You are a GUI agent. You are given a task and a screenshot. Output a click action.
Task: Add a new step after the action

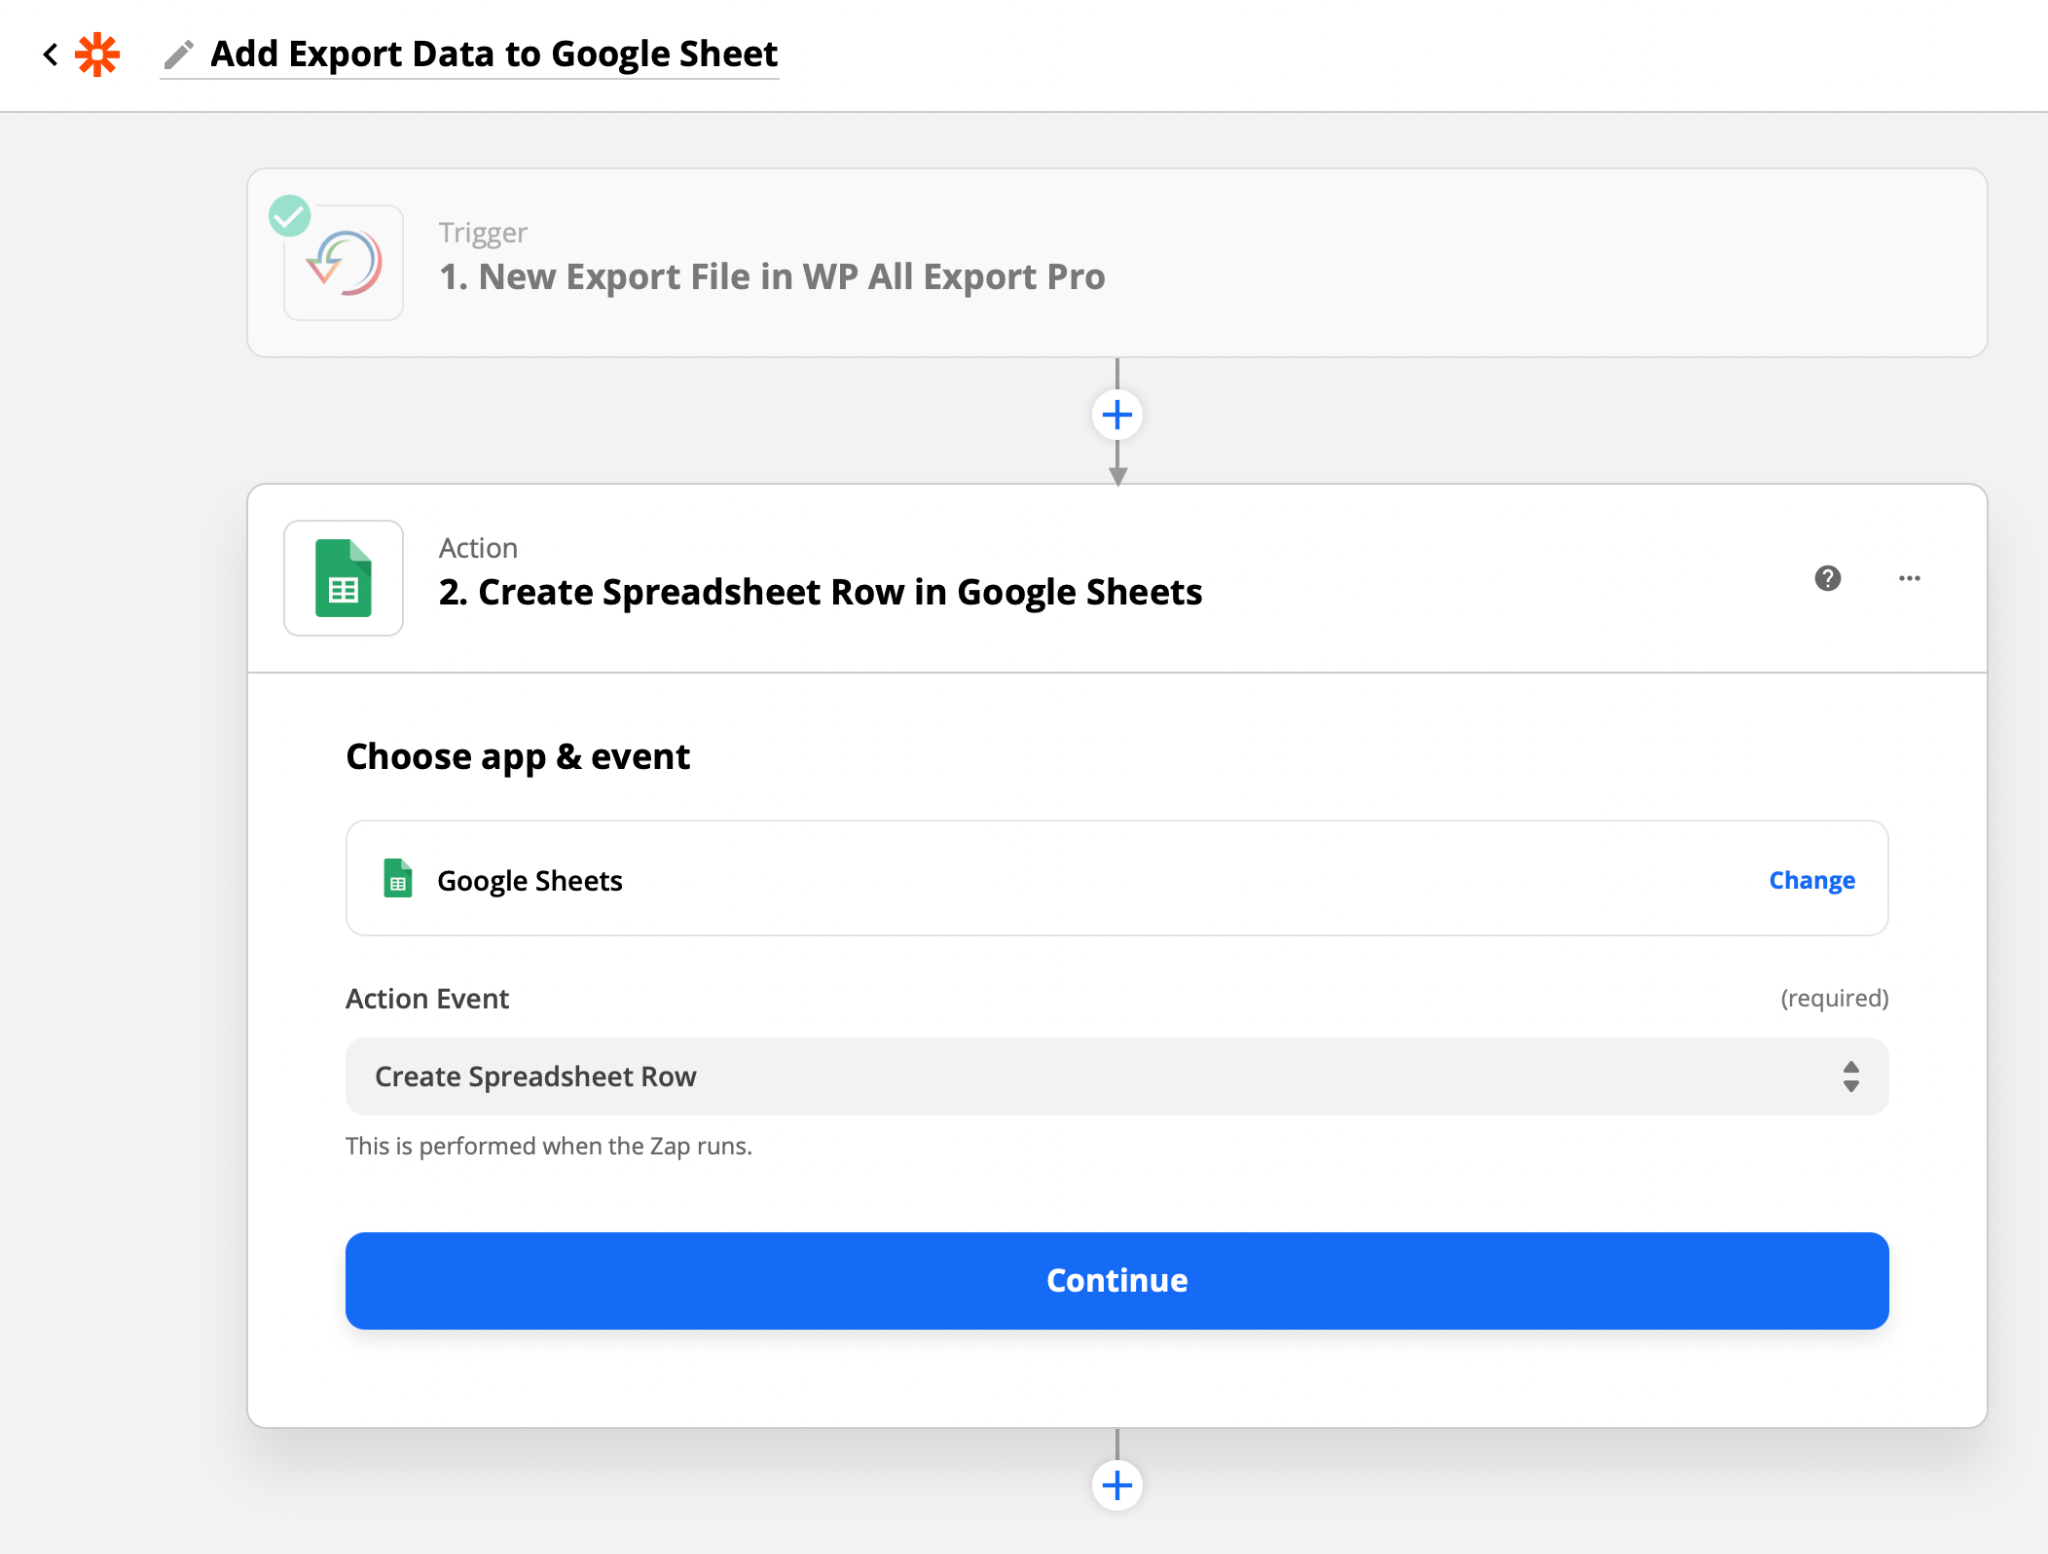(x=1117, y=1485)
